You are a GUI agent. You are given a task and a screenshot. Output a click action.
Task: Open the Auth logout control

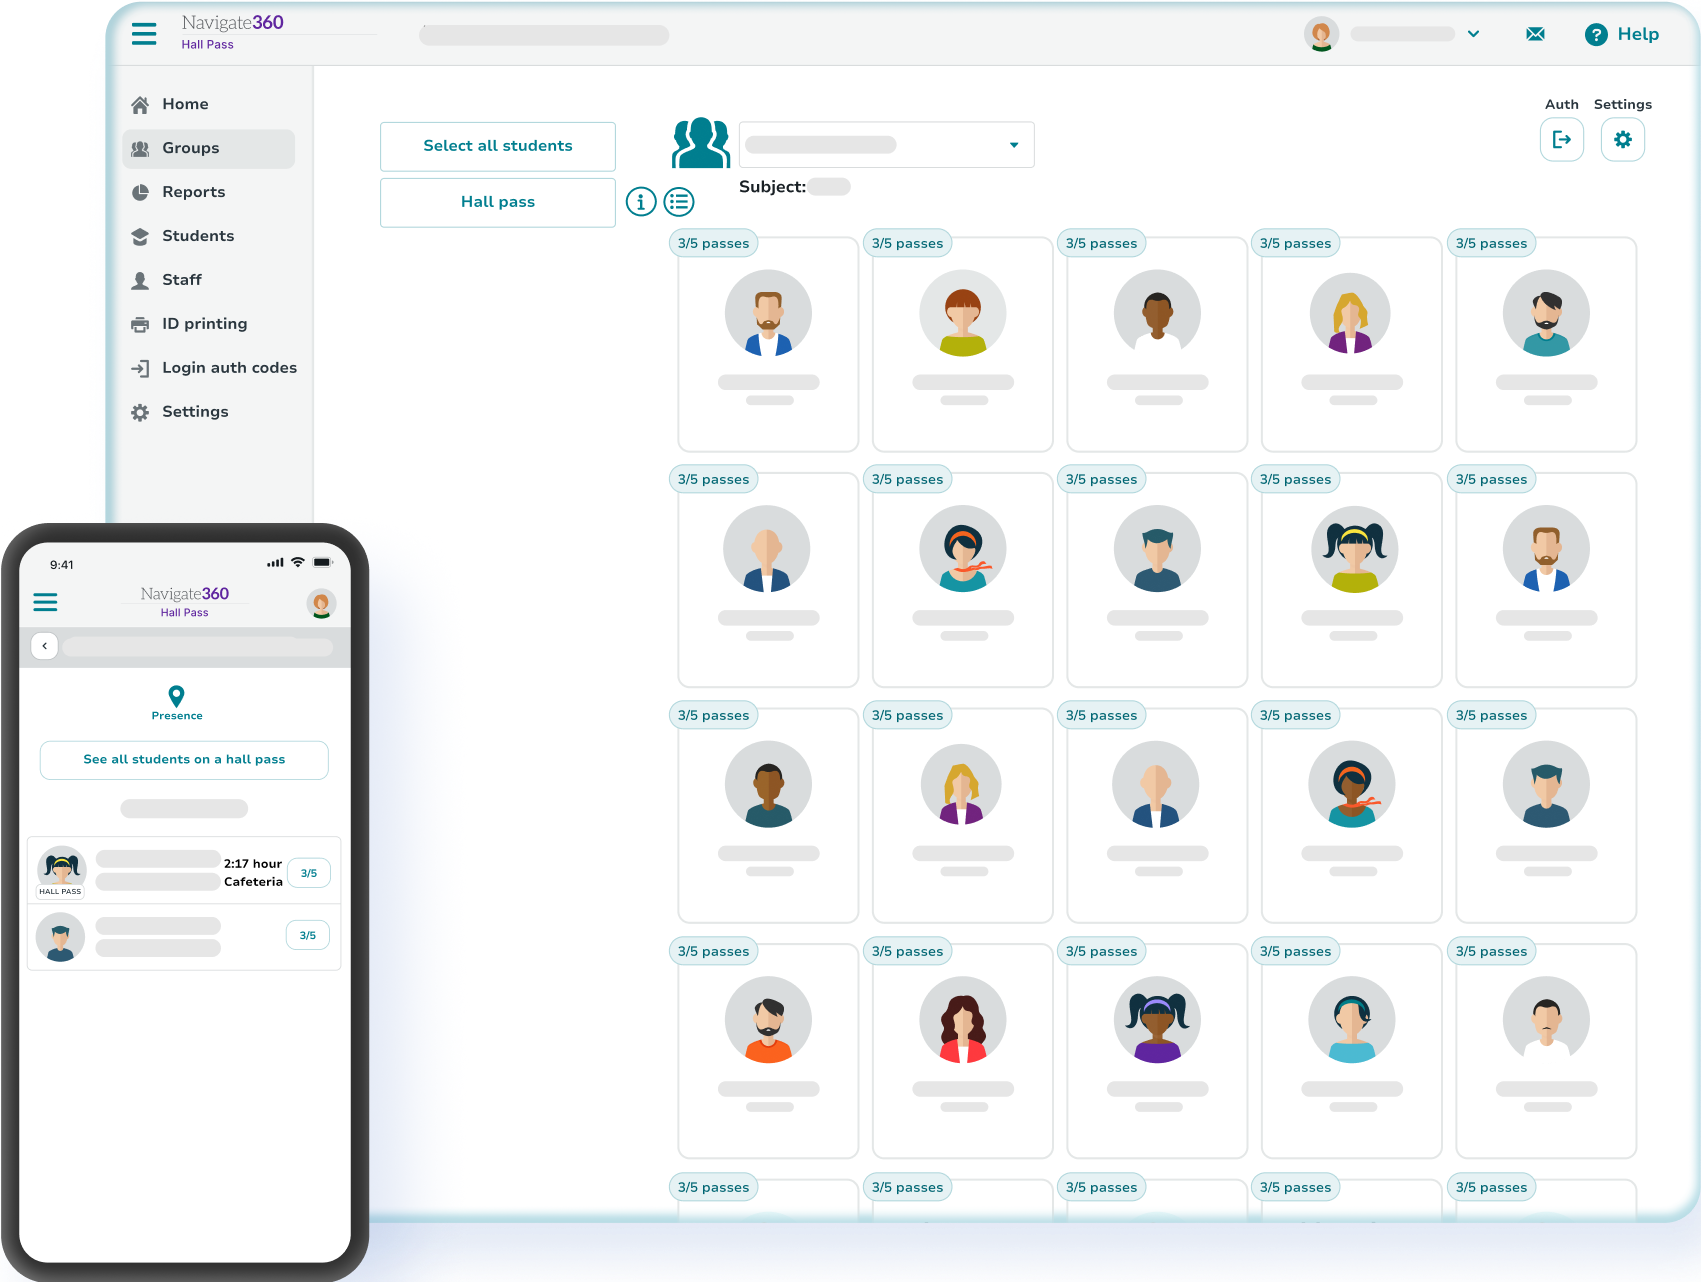[x=1562, y=140]
